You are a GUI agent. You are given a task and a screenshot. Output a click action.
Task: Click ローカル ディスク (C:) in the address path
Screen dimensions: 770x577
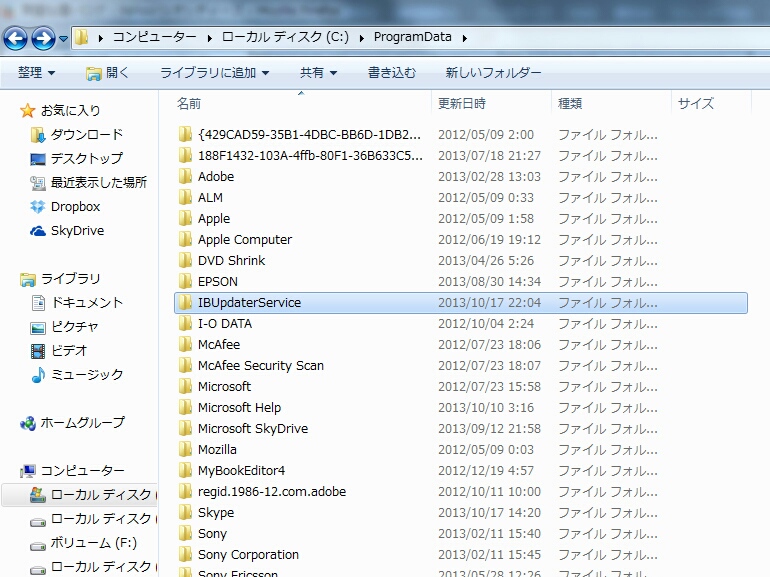click(x=285, y=37)
